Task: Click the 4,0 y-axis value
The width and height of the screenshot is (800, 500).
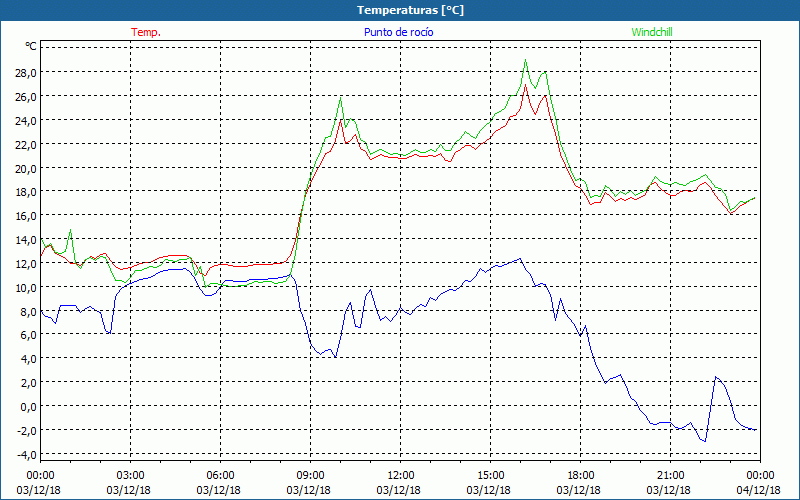Action: click(28, 359)
